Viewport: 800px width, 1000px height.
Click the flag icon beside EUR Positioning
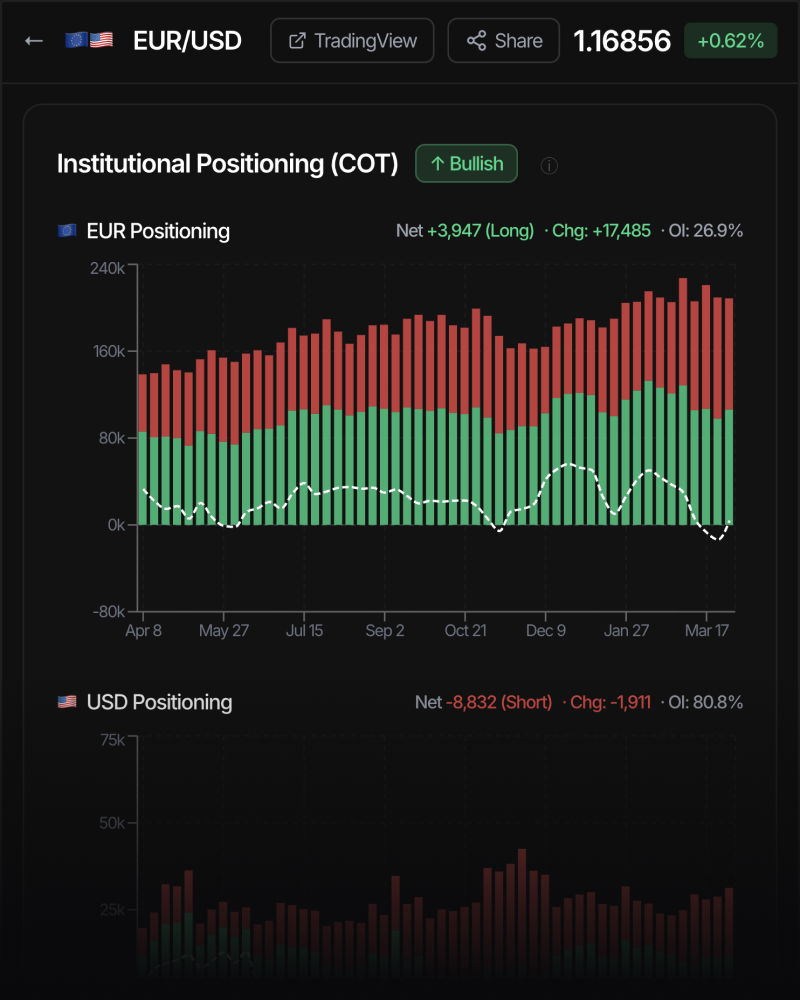click(66, 231)
